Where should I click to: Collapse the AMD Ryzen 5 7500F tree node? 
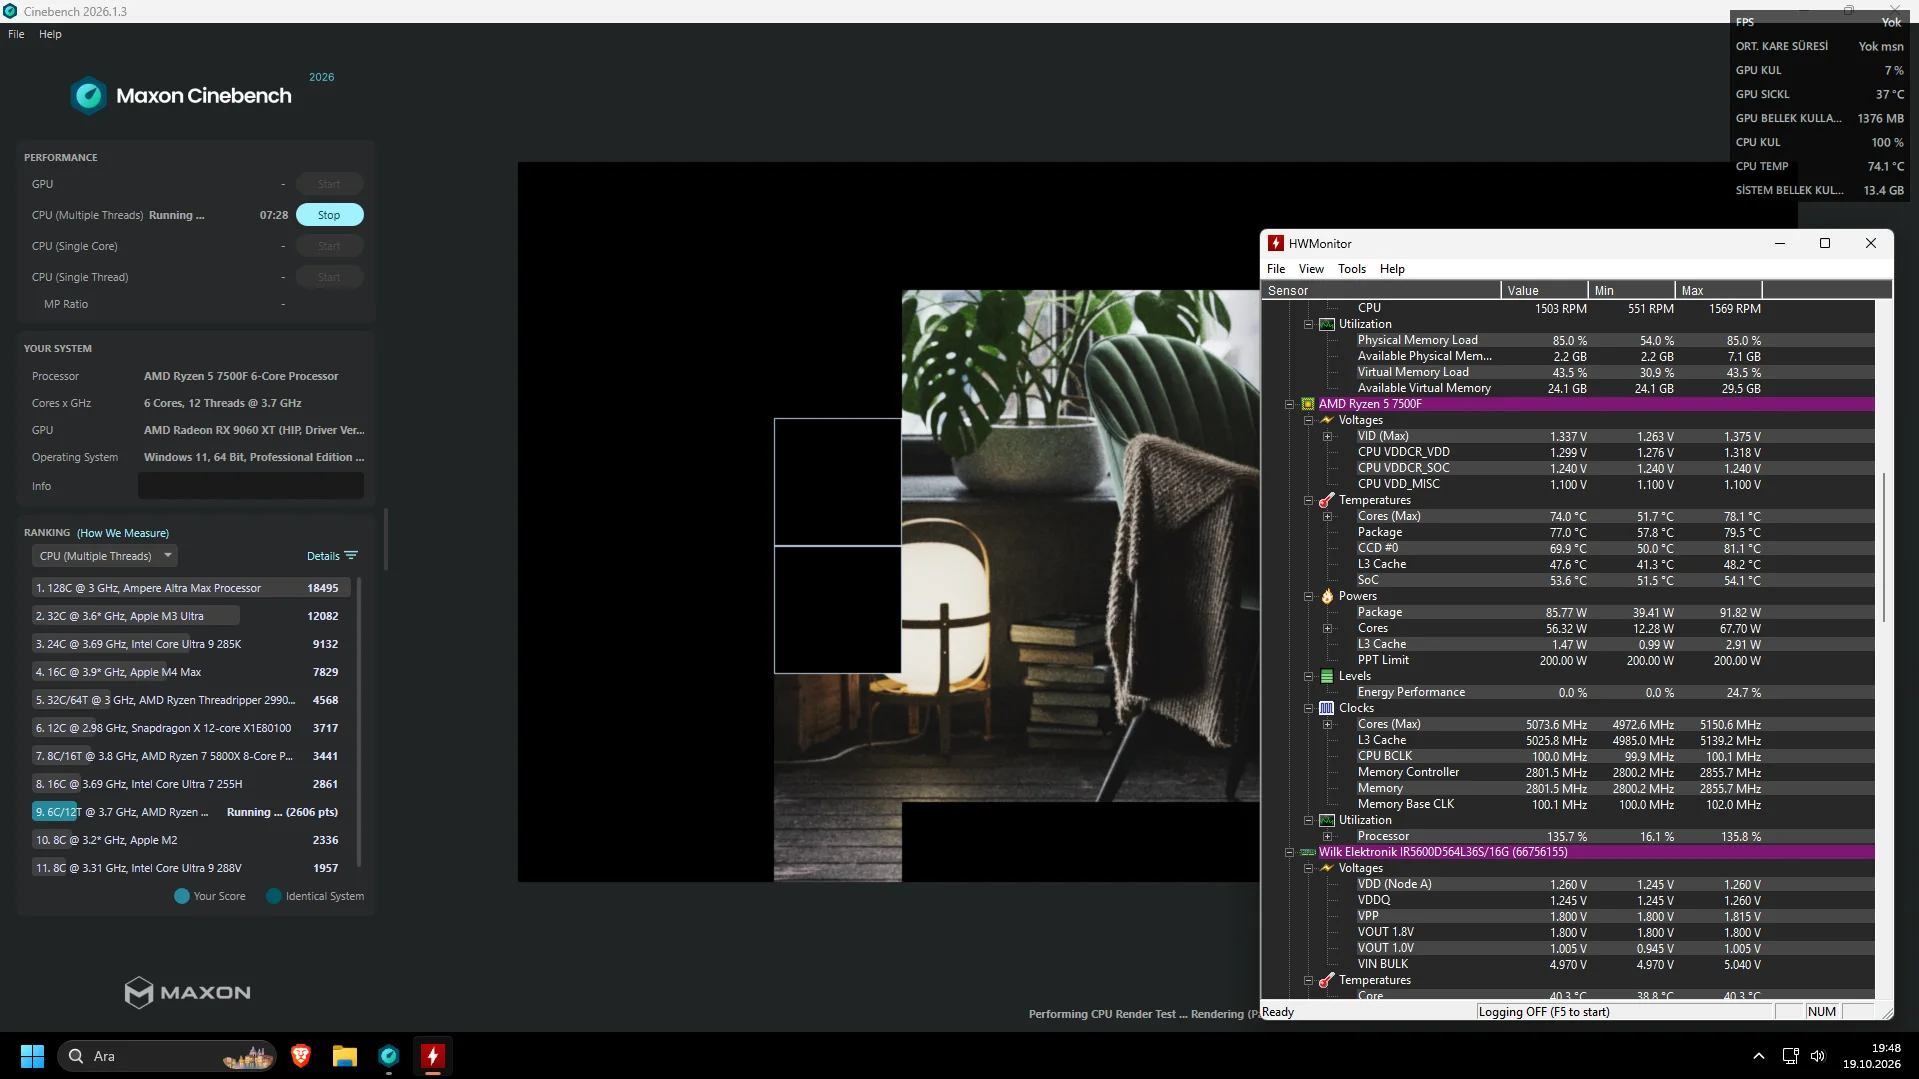[1289, 404]
